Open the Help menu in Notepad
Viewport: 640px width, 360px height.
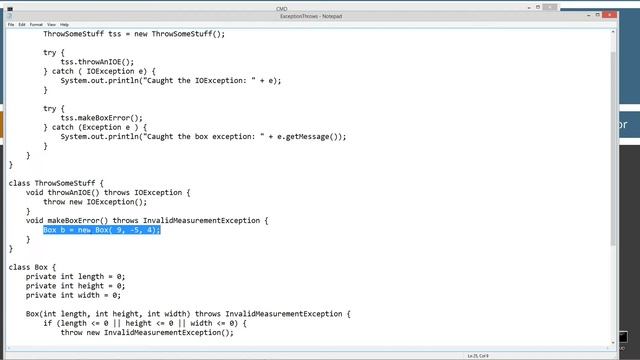[x=64, y=24]
